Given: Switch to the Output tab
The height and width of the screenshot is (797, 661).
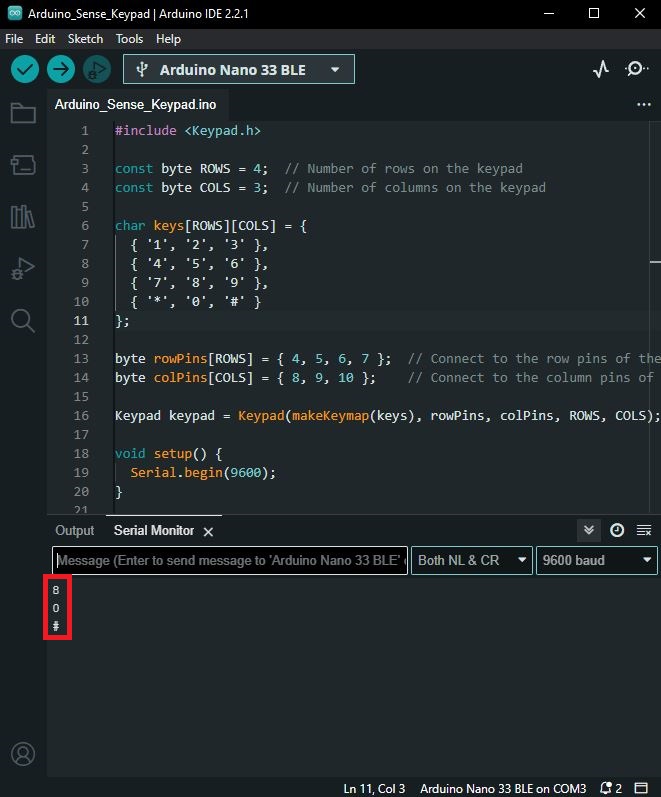Looking at the screenshot, I should click(75, 530).
